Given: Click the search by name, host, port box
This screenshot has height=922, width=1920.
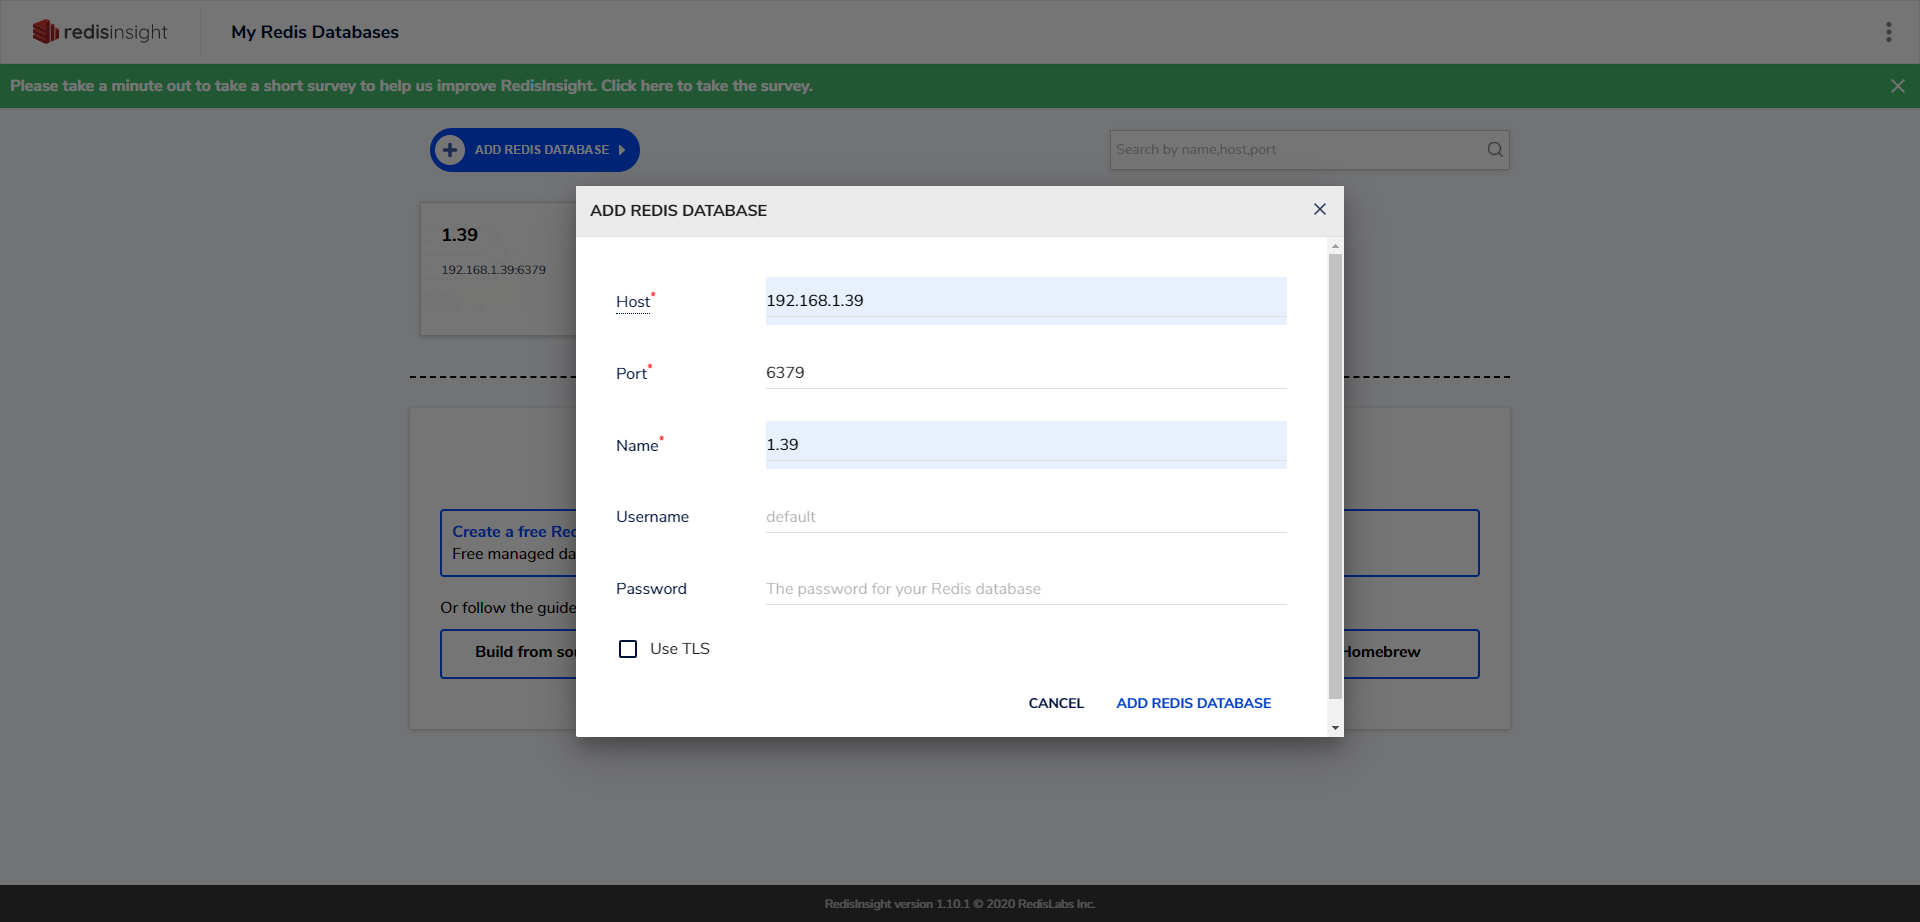Looking at the screenshot, I should tap(1295, 150).
